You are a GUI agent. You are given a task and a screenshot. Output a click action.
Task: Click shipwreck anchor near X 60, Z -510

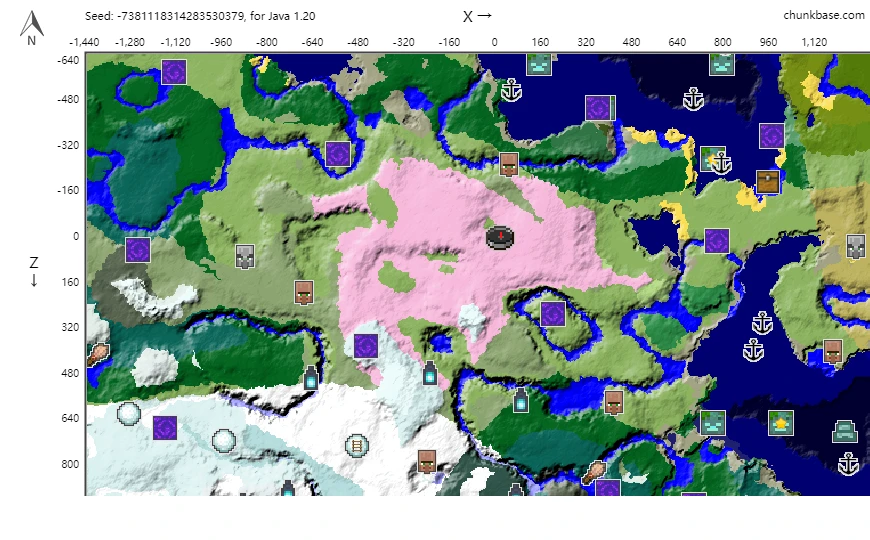click(511, 89)
